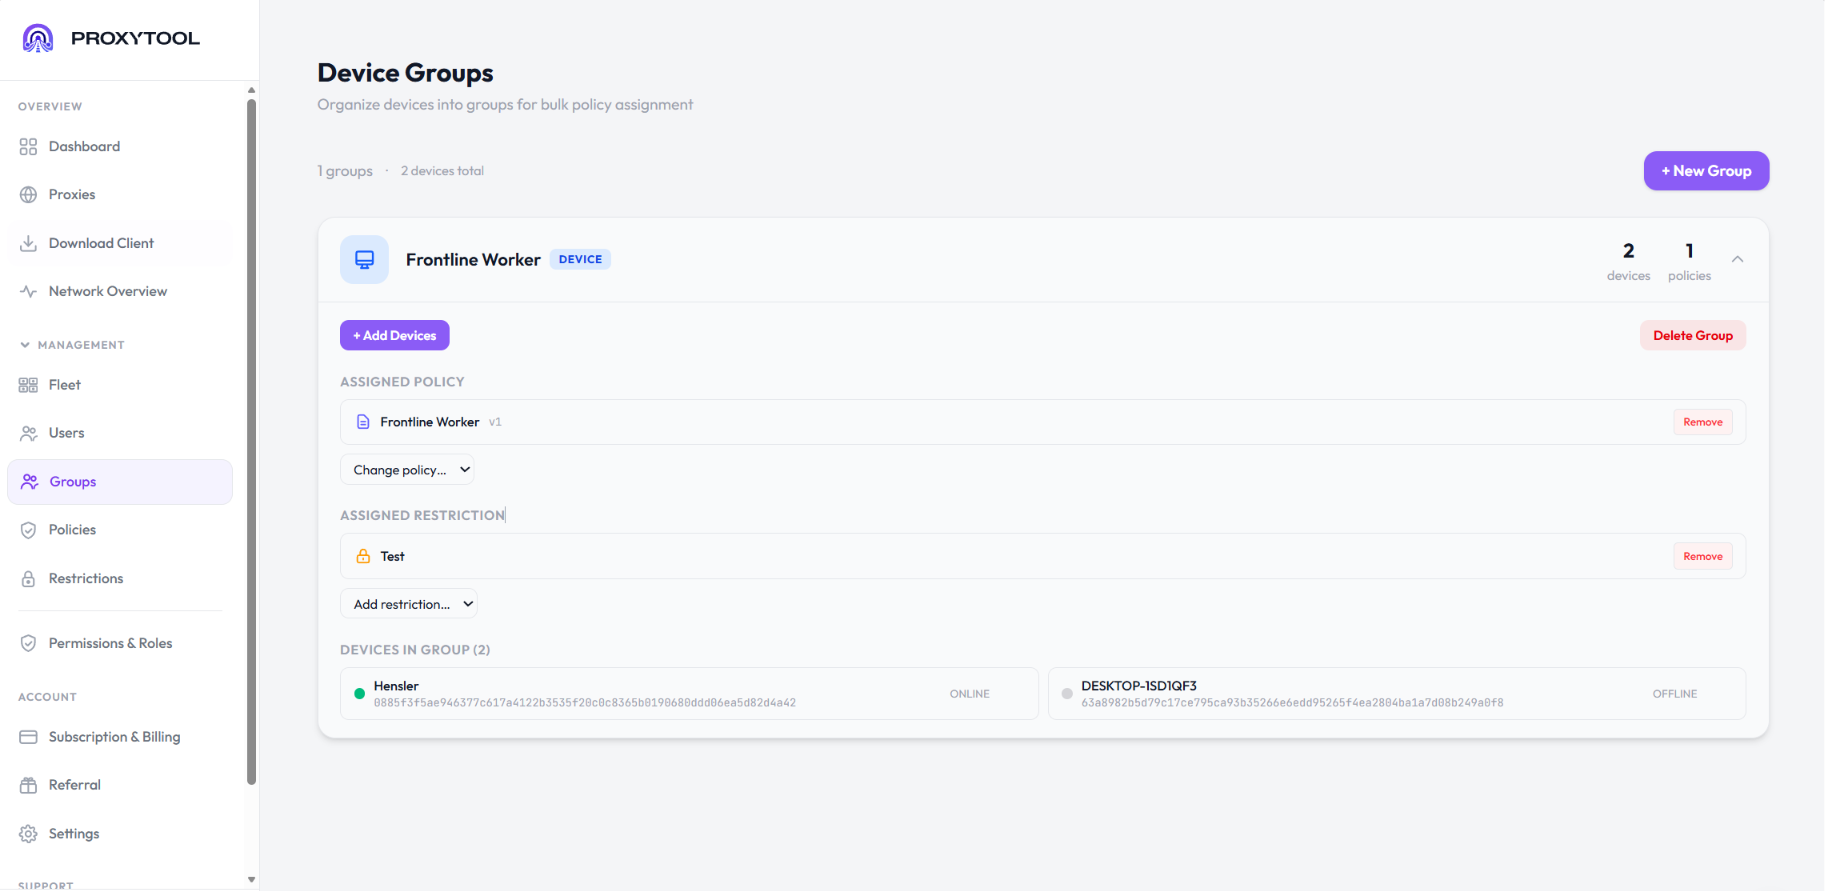The height and width of the screenshot is (891, 1825).
Task: Click the Delete Group button
Action: [x=1693, y=335]
